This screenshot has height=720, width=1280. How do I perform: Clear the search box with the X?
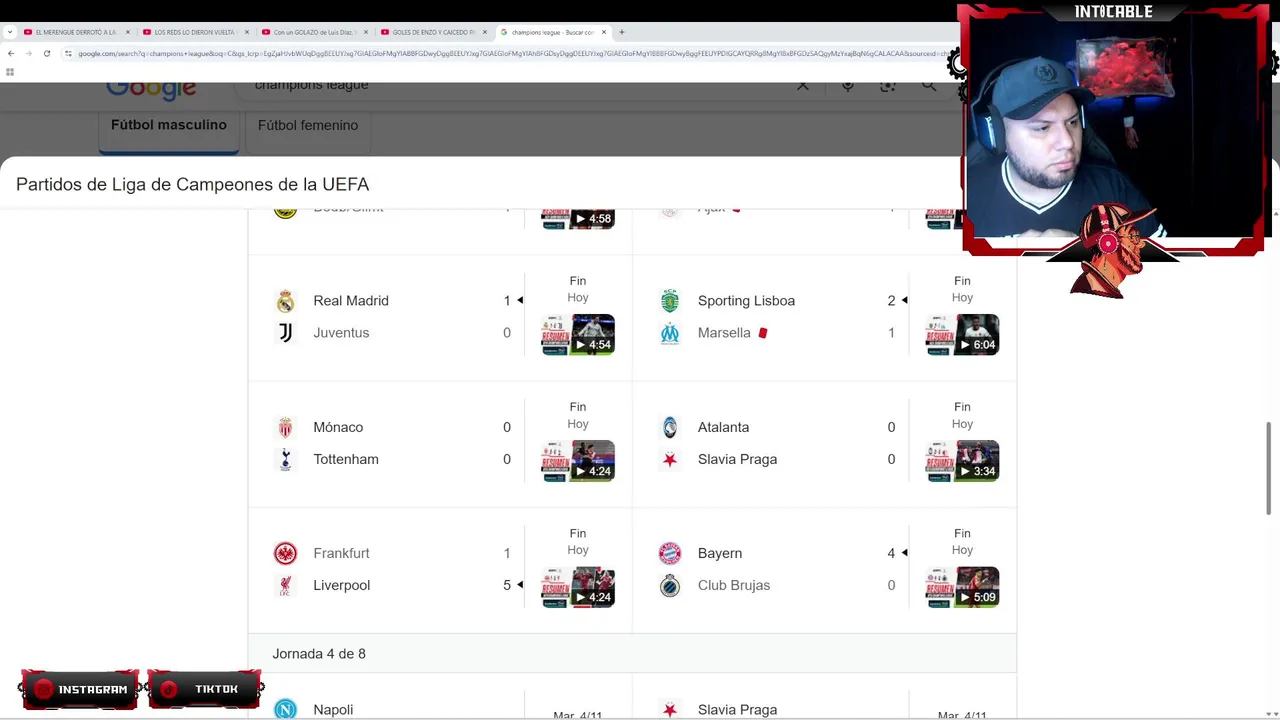(x=803, y=86)
